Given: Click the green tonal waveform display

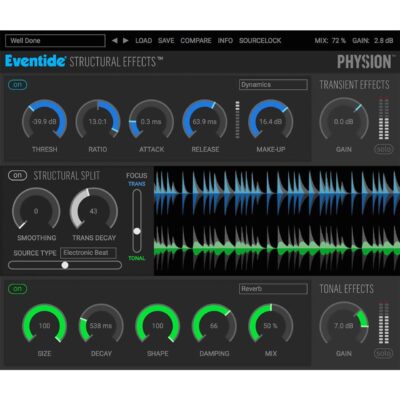Looking at the screenshot, I should click(277, 248).
